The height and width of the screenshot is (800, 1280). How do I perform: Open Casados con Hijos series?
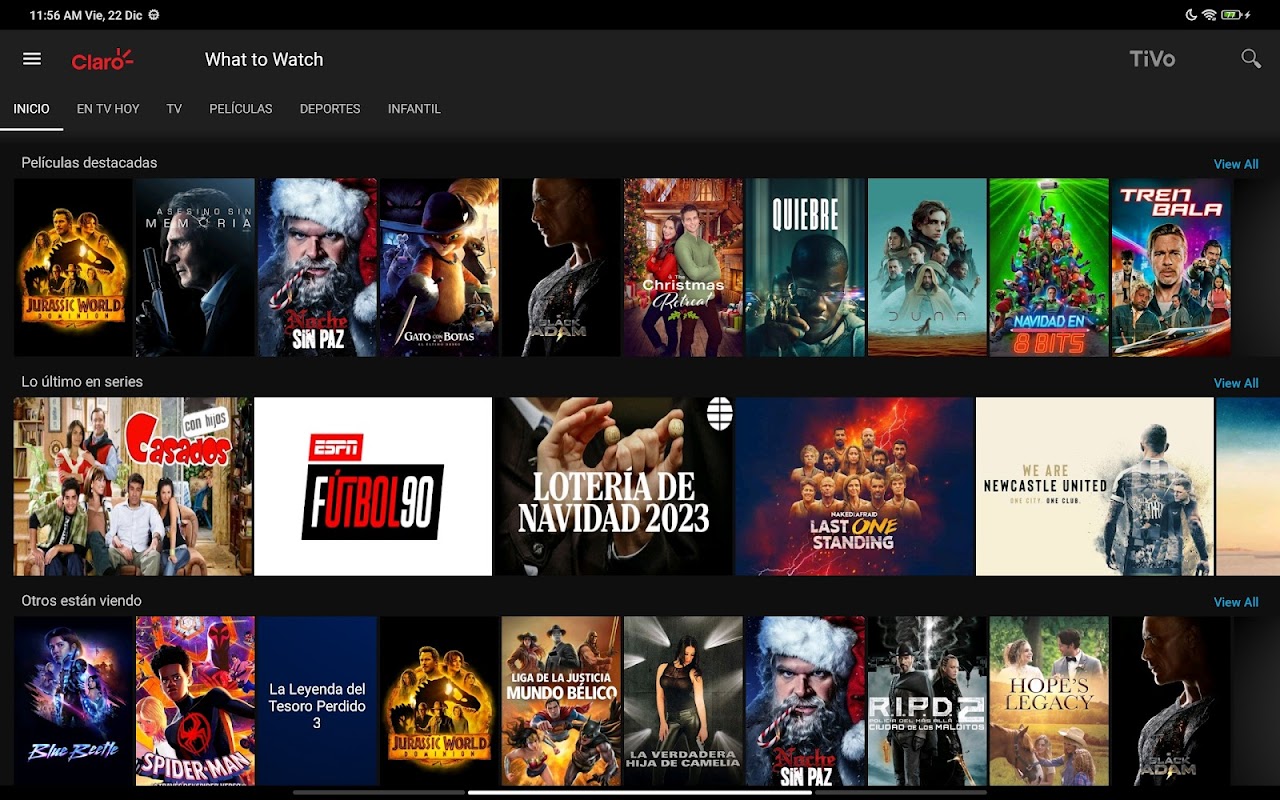[x=132, y=486]
